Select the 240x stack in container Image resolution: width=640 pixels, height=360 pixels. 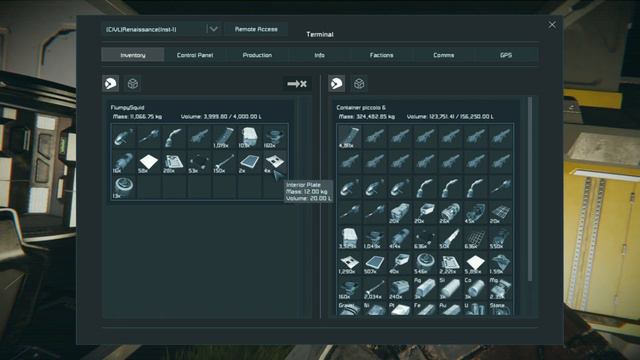click(x=400, y=289)
